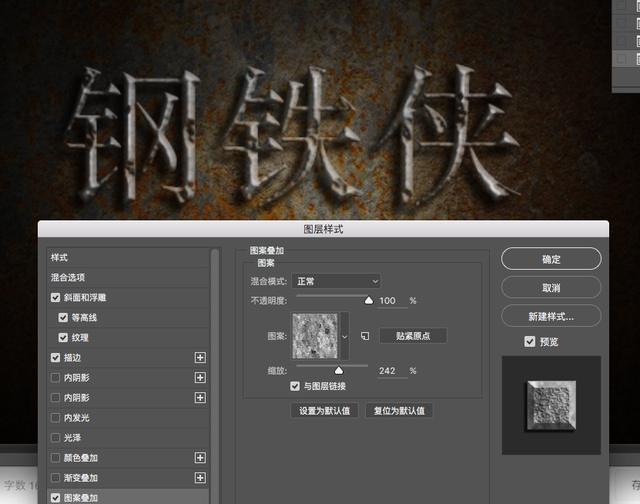This screenshot has height=504, width=640.
Task: Click the 缩放 value field showing 242
Action: [x=392, y=371]
